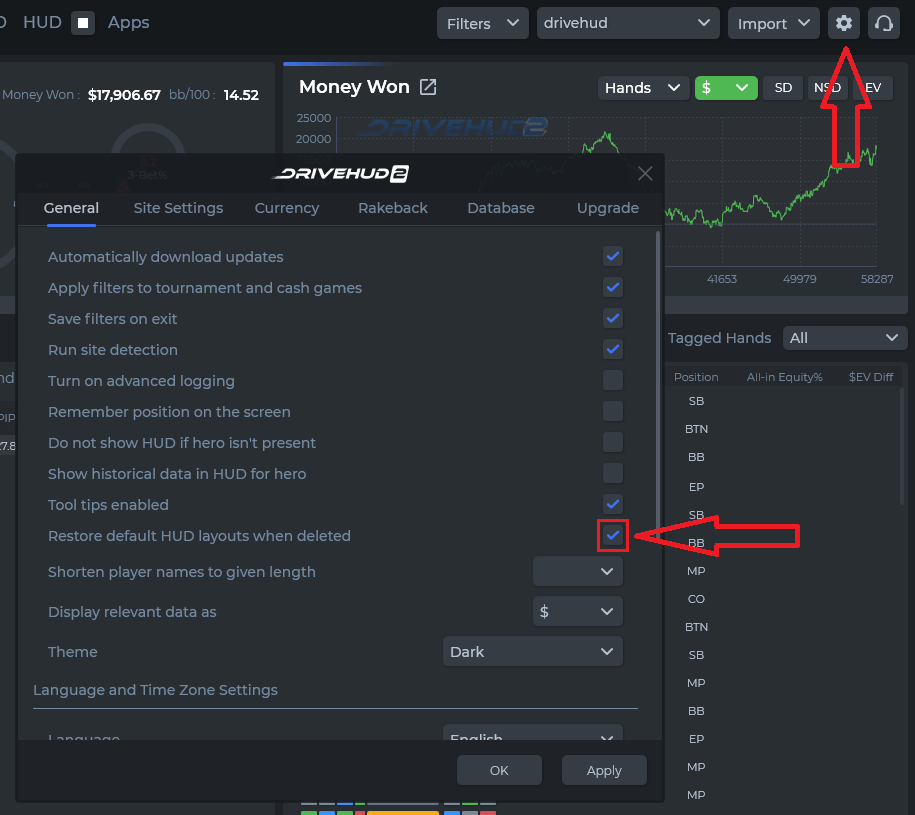Pop out the Money Won graph icon
915x815 pixels.
[x=428, y=87]
